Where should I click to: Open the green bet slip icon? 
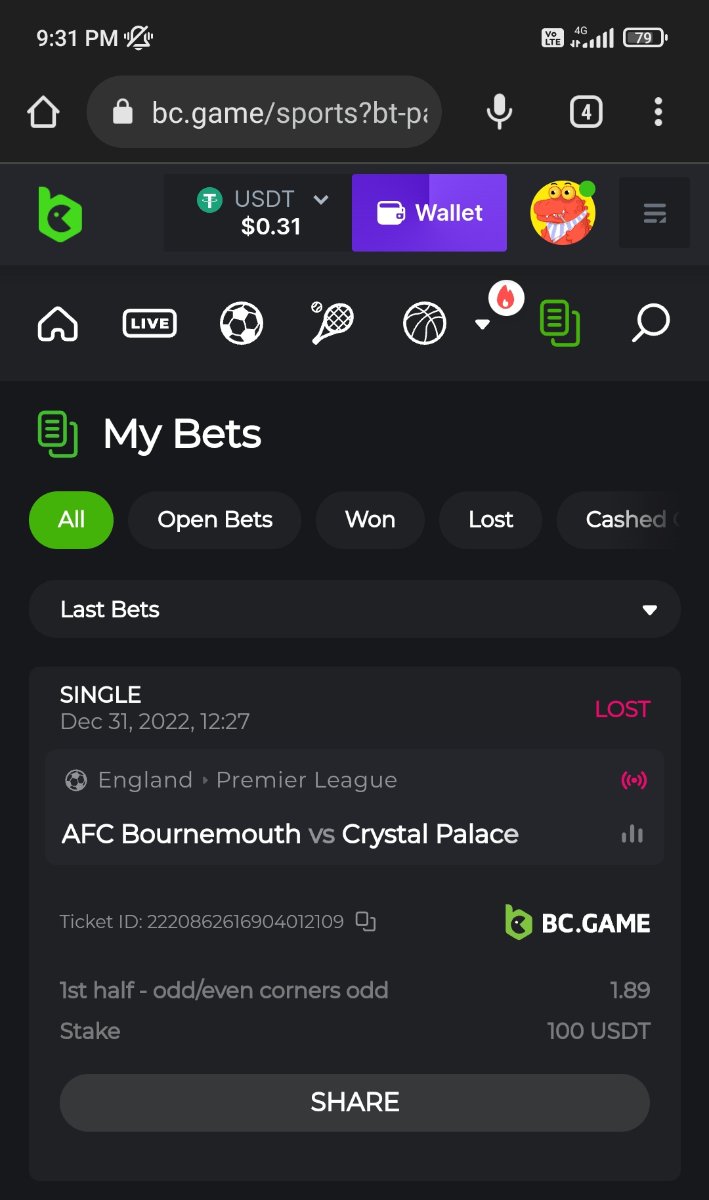point(560,323)
